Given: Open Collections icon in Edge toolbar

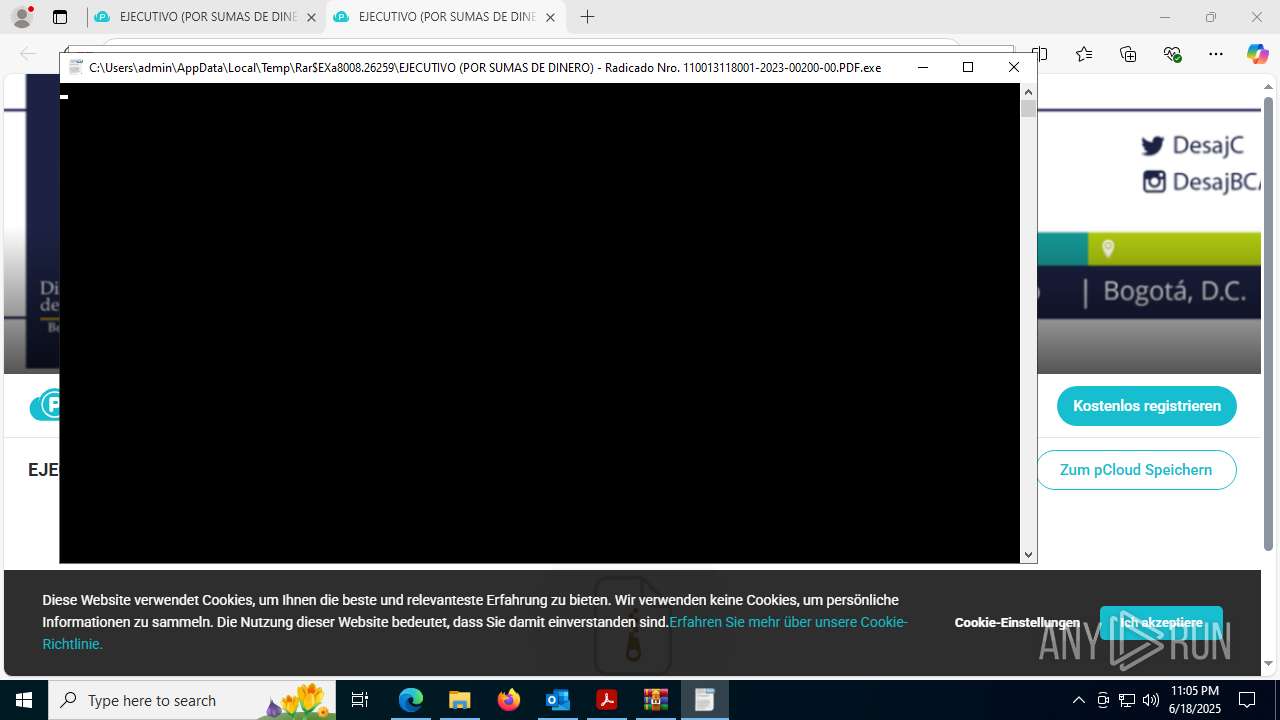Looking at the screenshot, I should click(x=1128, y=54).
